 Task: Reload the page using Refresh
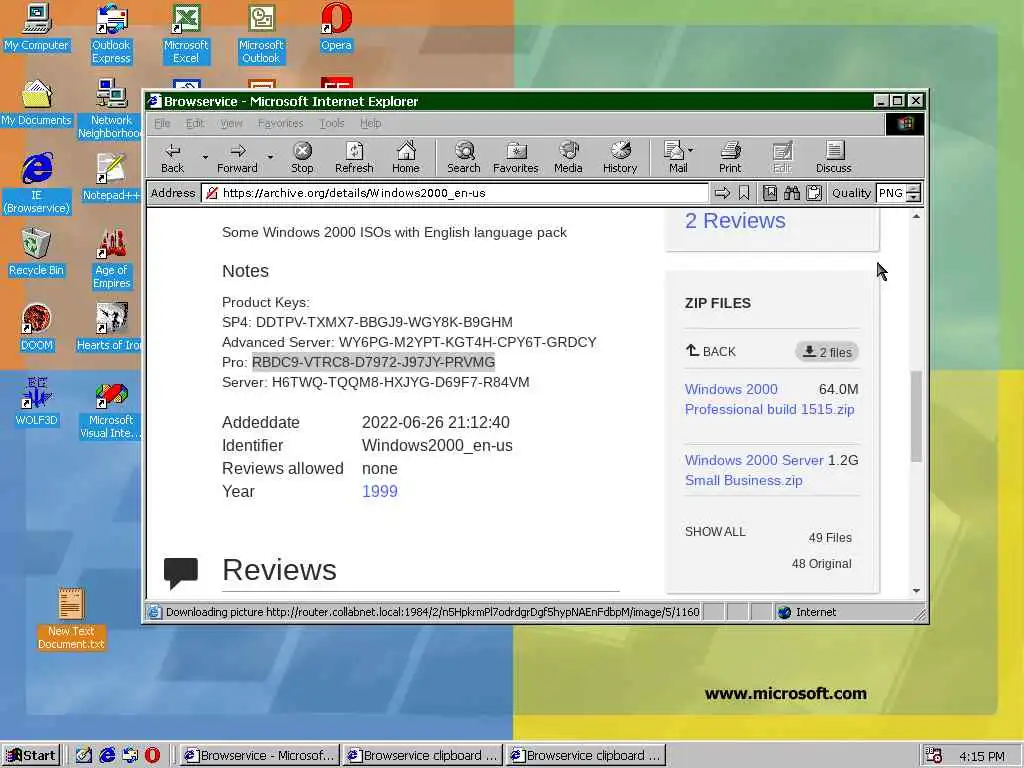point(354,157)
